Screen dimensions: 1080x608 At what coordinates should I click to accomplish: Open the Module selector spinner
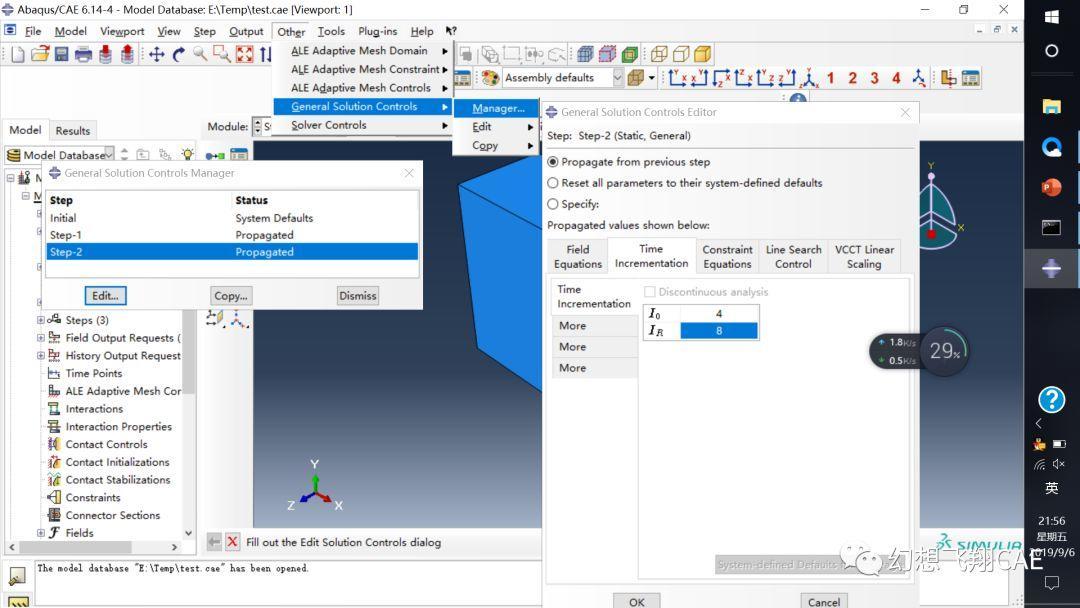pos(258,127)
